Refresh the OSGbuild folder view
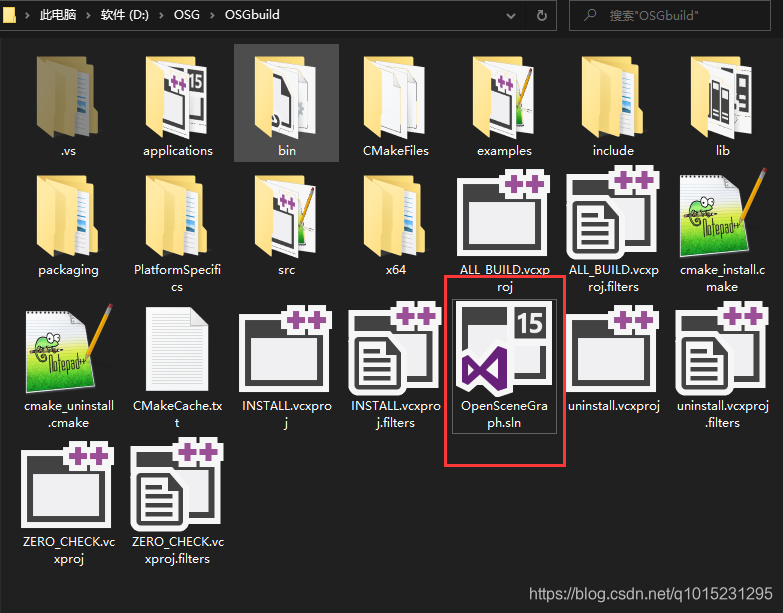This screenshot has height=613, width=783. coord(541,15)
